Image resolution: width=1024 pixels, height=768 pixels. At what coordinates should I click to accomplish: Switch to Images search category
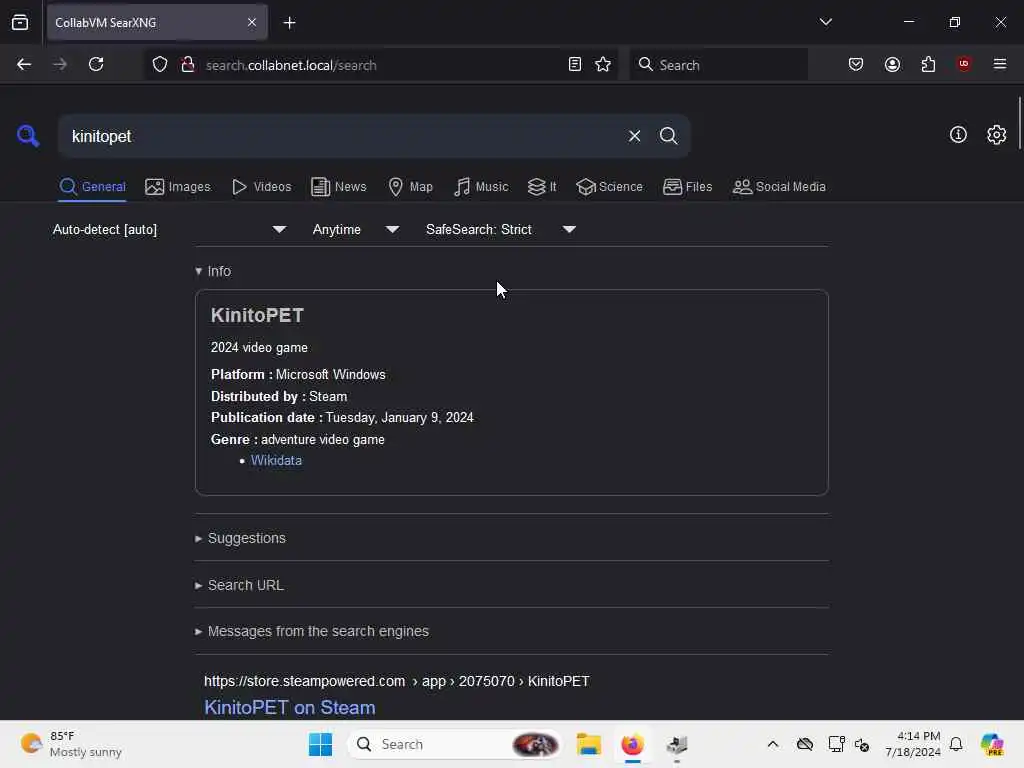pos(178,187)
